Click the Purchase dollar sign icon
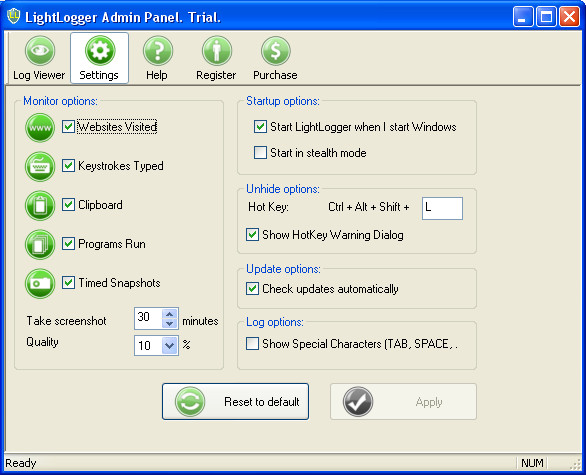 tap(275, 50)
